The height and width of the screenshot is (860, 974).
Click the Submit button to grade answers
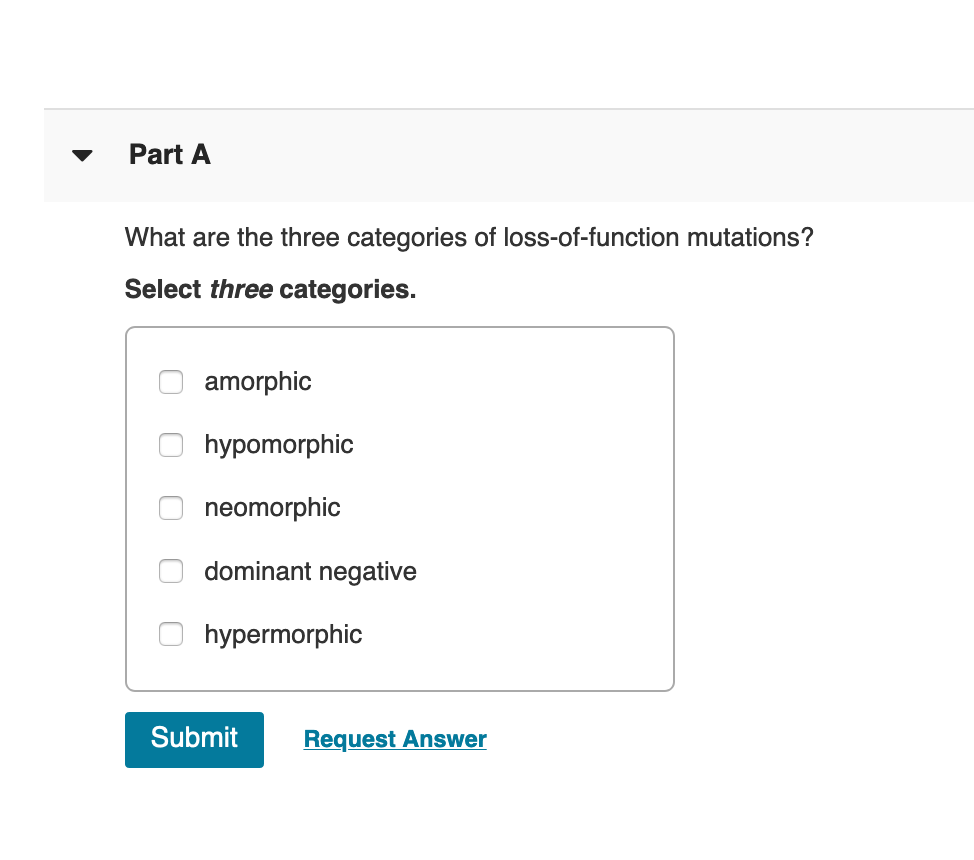tap(194, 739)
